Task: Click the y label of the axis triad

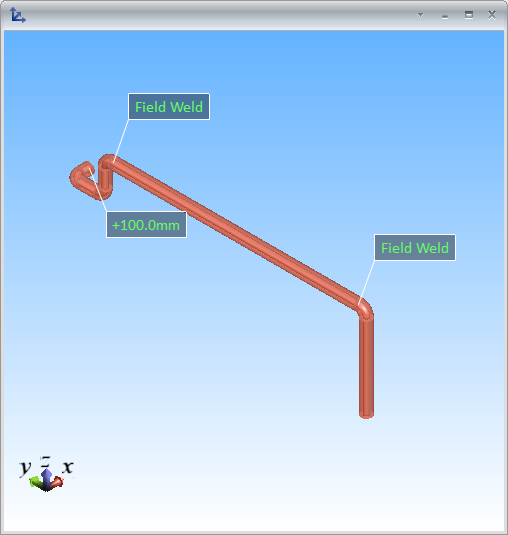Action: coord(25,467)
